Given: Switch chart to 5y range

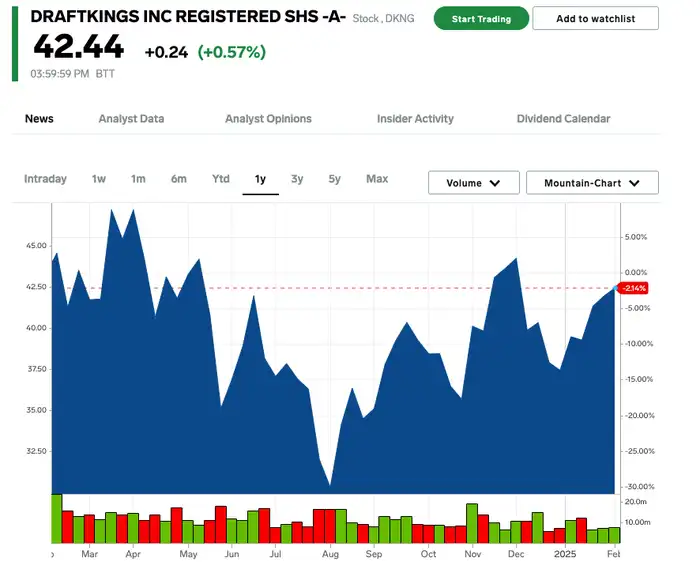Looking at the screenshot, I should tap(334, 179).
